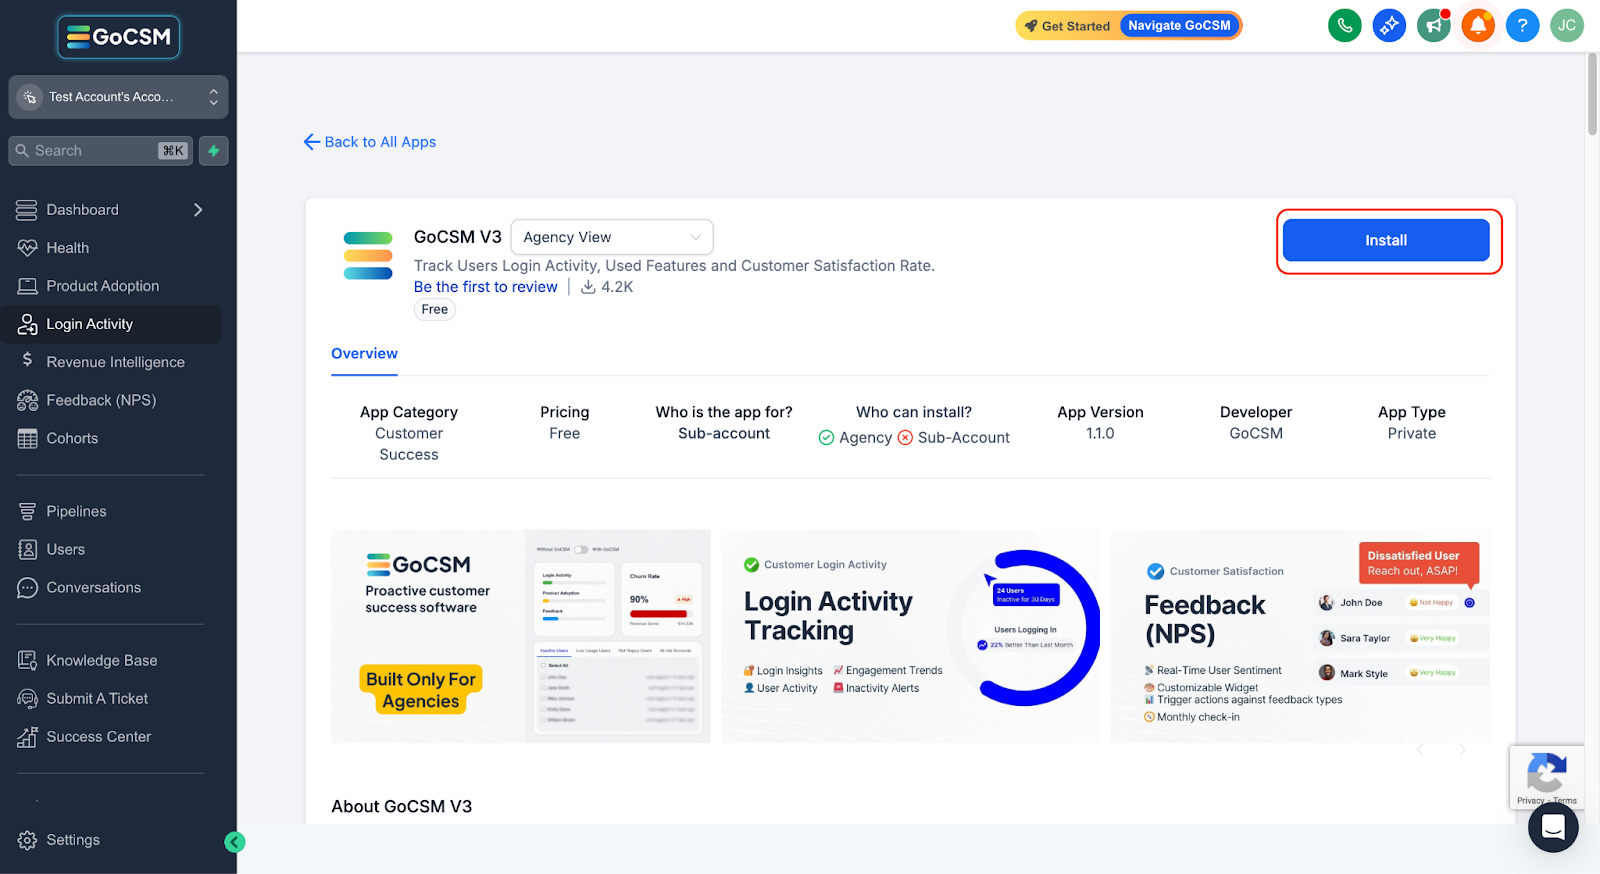Viewport: 1600px width, 874px height.
Task: Click the Pipelines menu label
Action: 76,511
